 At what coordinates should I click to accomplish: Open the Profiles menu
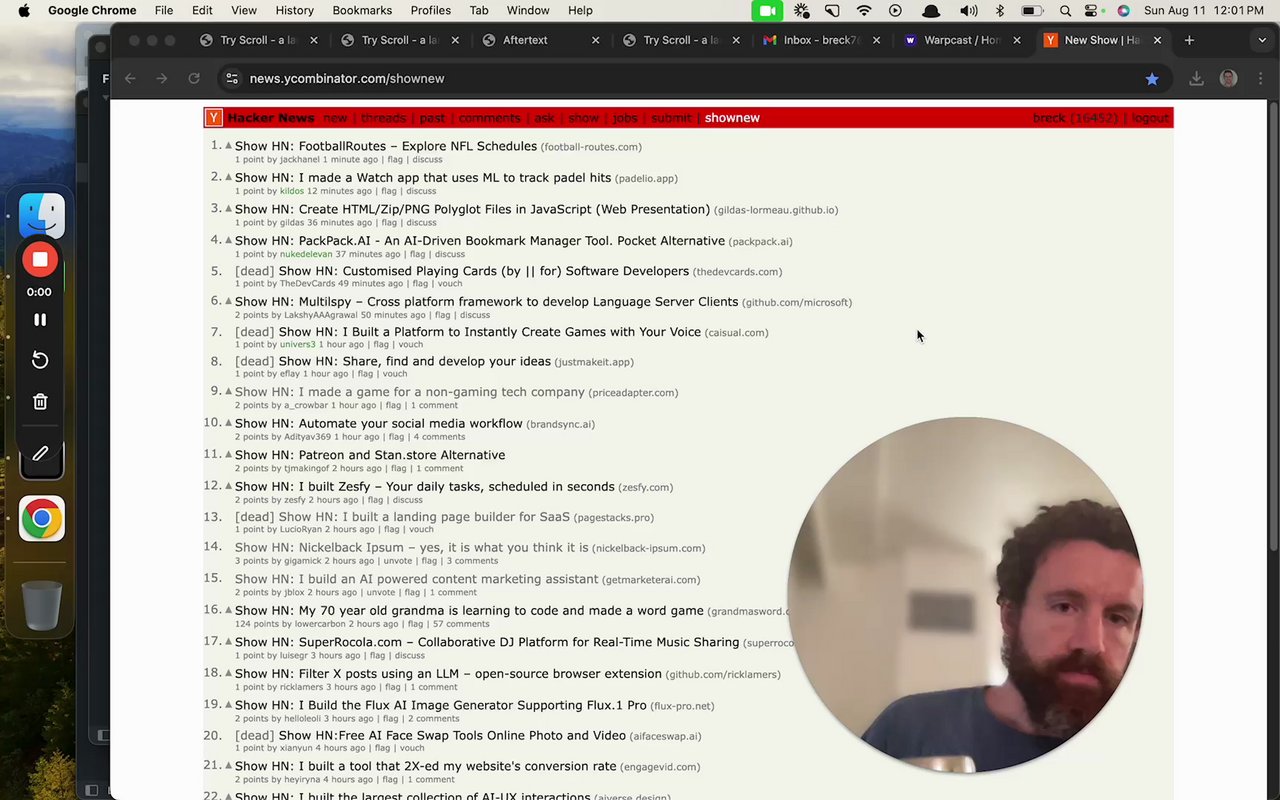coord(431,10)
